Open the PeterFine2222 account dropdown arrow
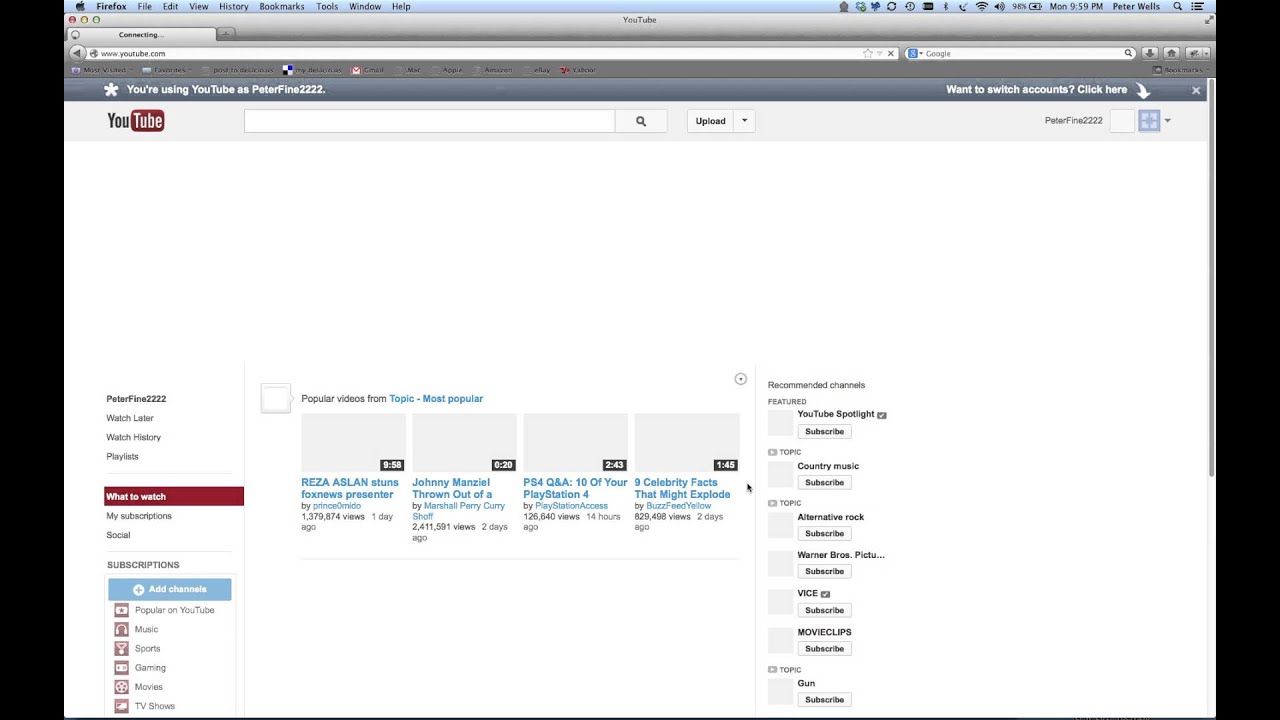Viewport: 1280px width, 720px height. (x=1167, y=121)
